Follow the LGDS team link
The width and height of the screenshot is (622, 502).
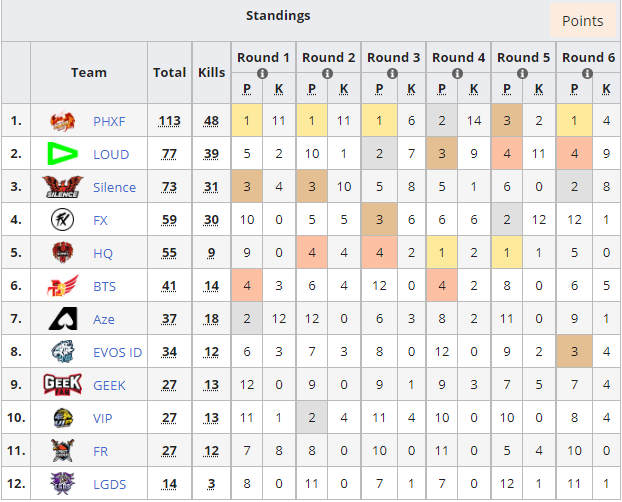pyautogui.click(x=109, y=485)
